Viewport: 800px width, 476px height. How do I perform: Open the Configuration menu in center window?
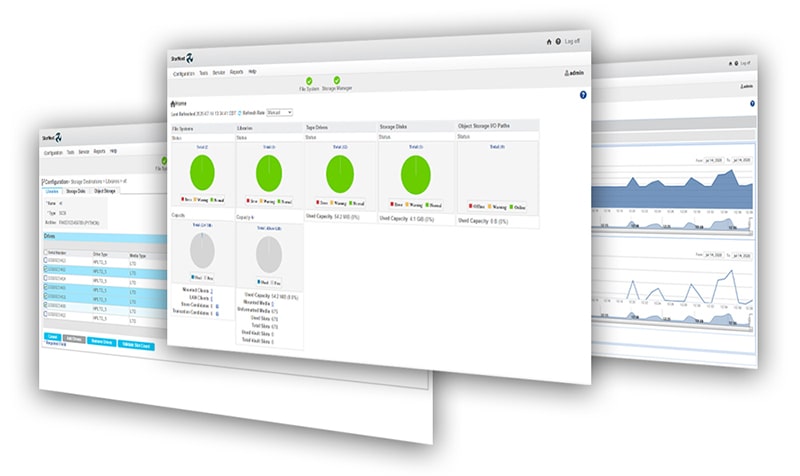183,72
